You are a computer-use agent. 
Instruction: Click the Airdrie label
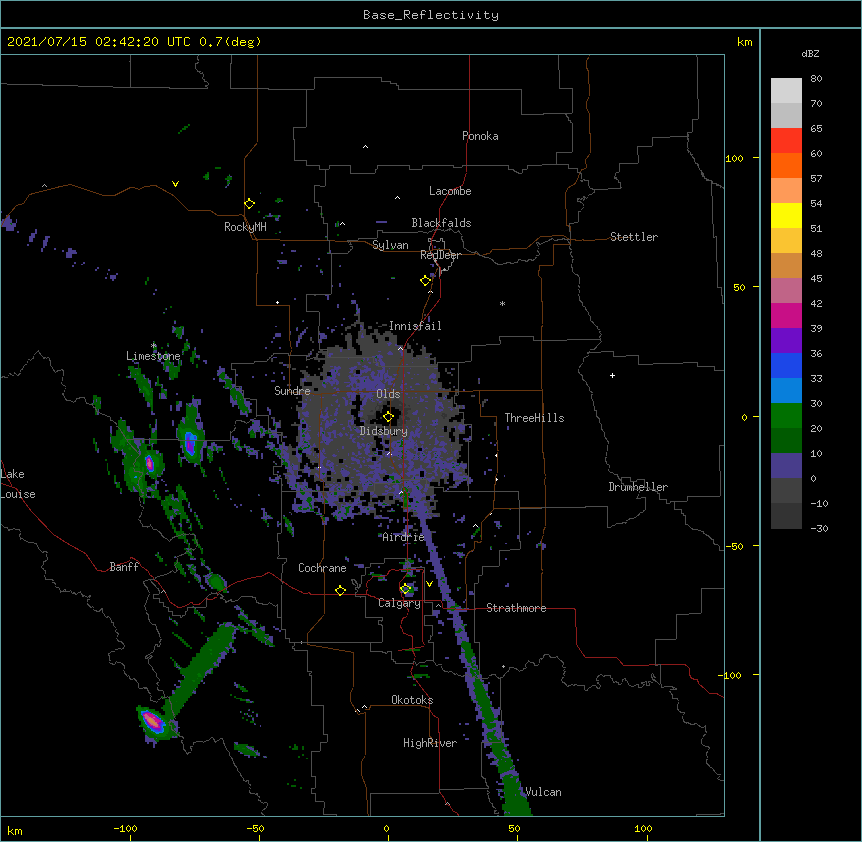click(x=403, y=537)
